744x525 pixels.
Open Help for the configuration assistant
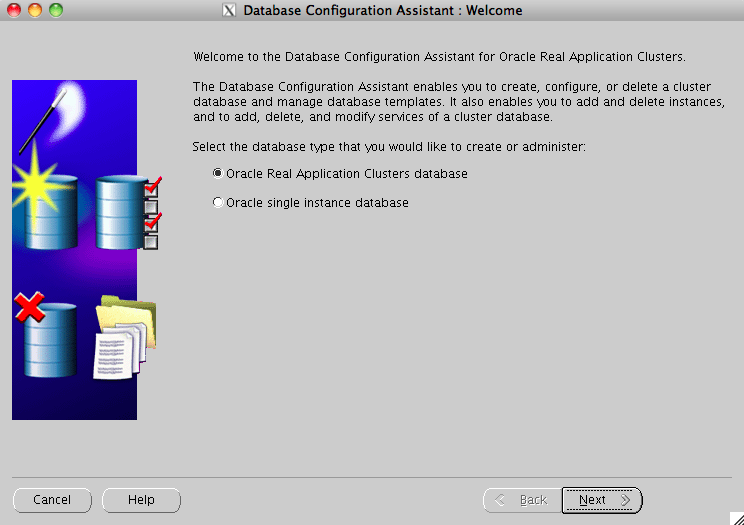point(141,500)
